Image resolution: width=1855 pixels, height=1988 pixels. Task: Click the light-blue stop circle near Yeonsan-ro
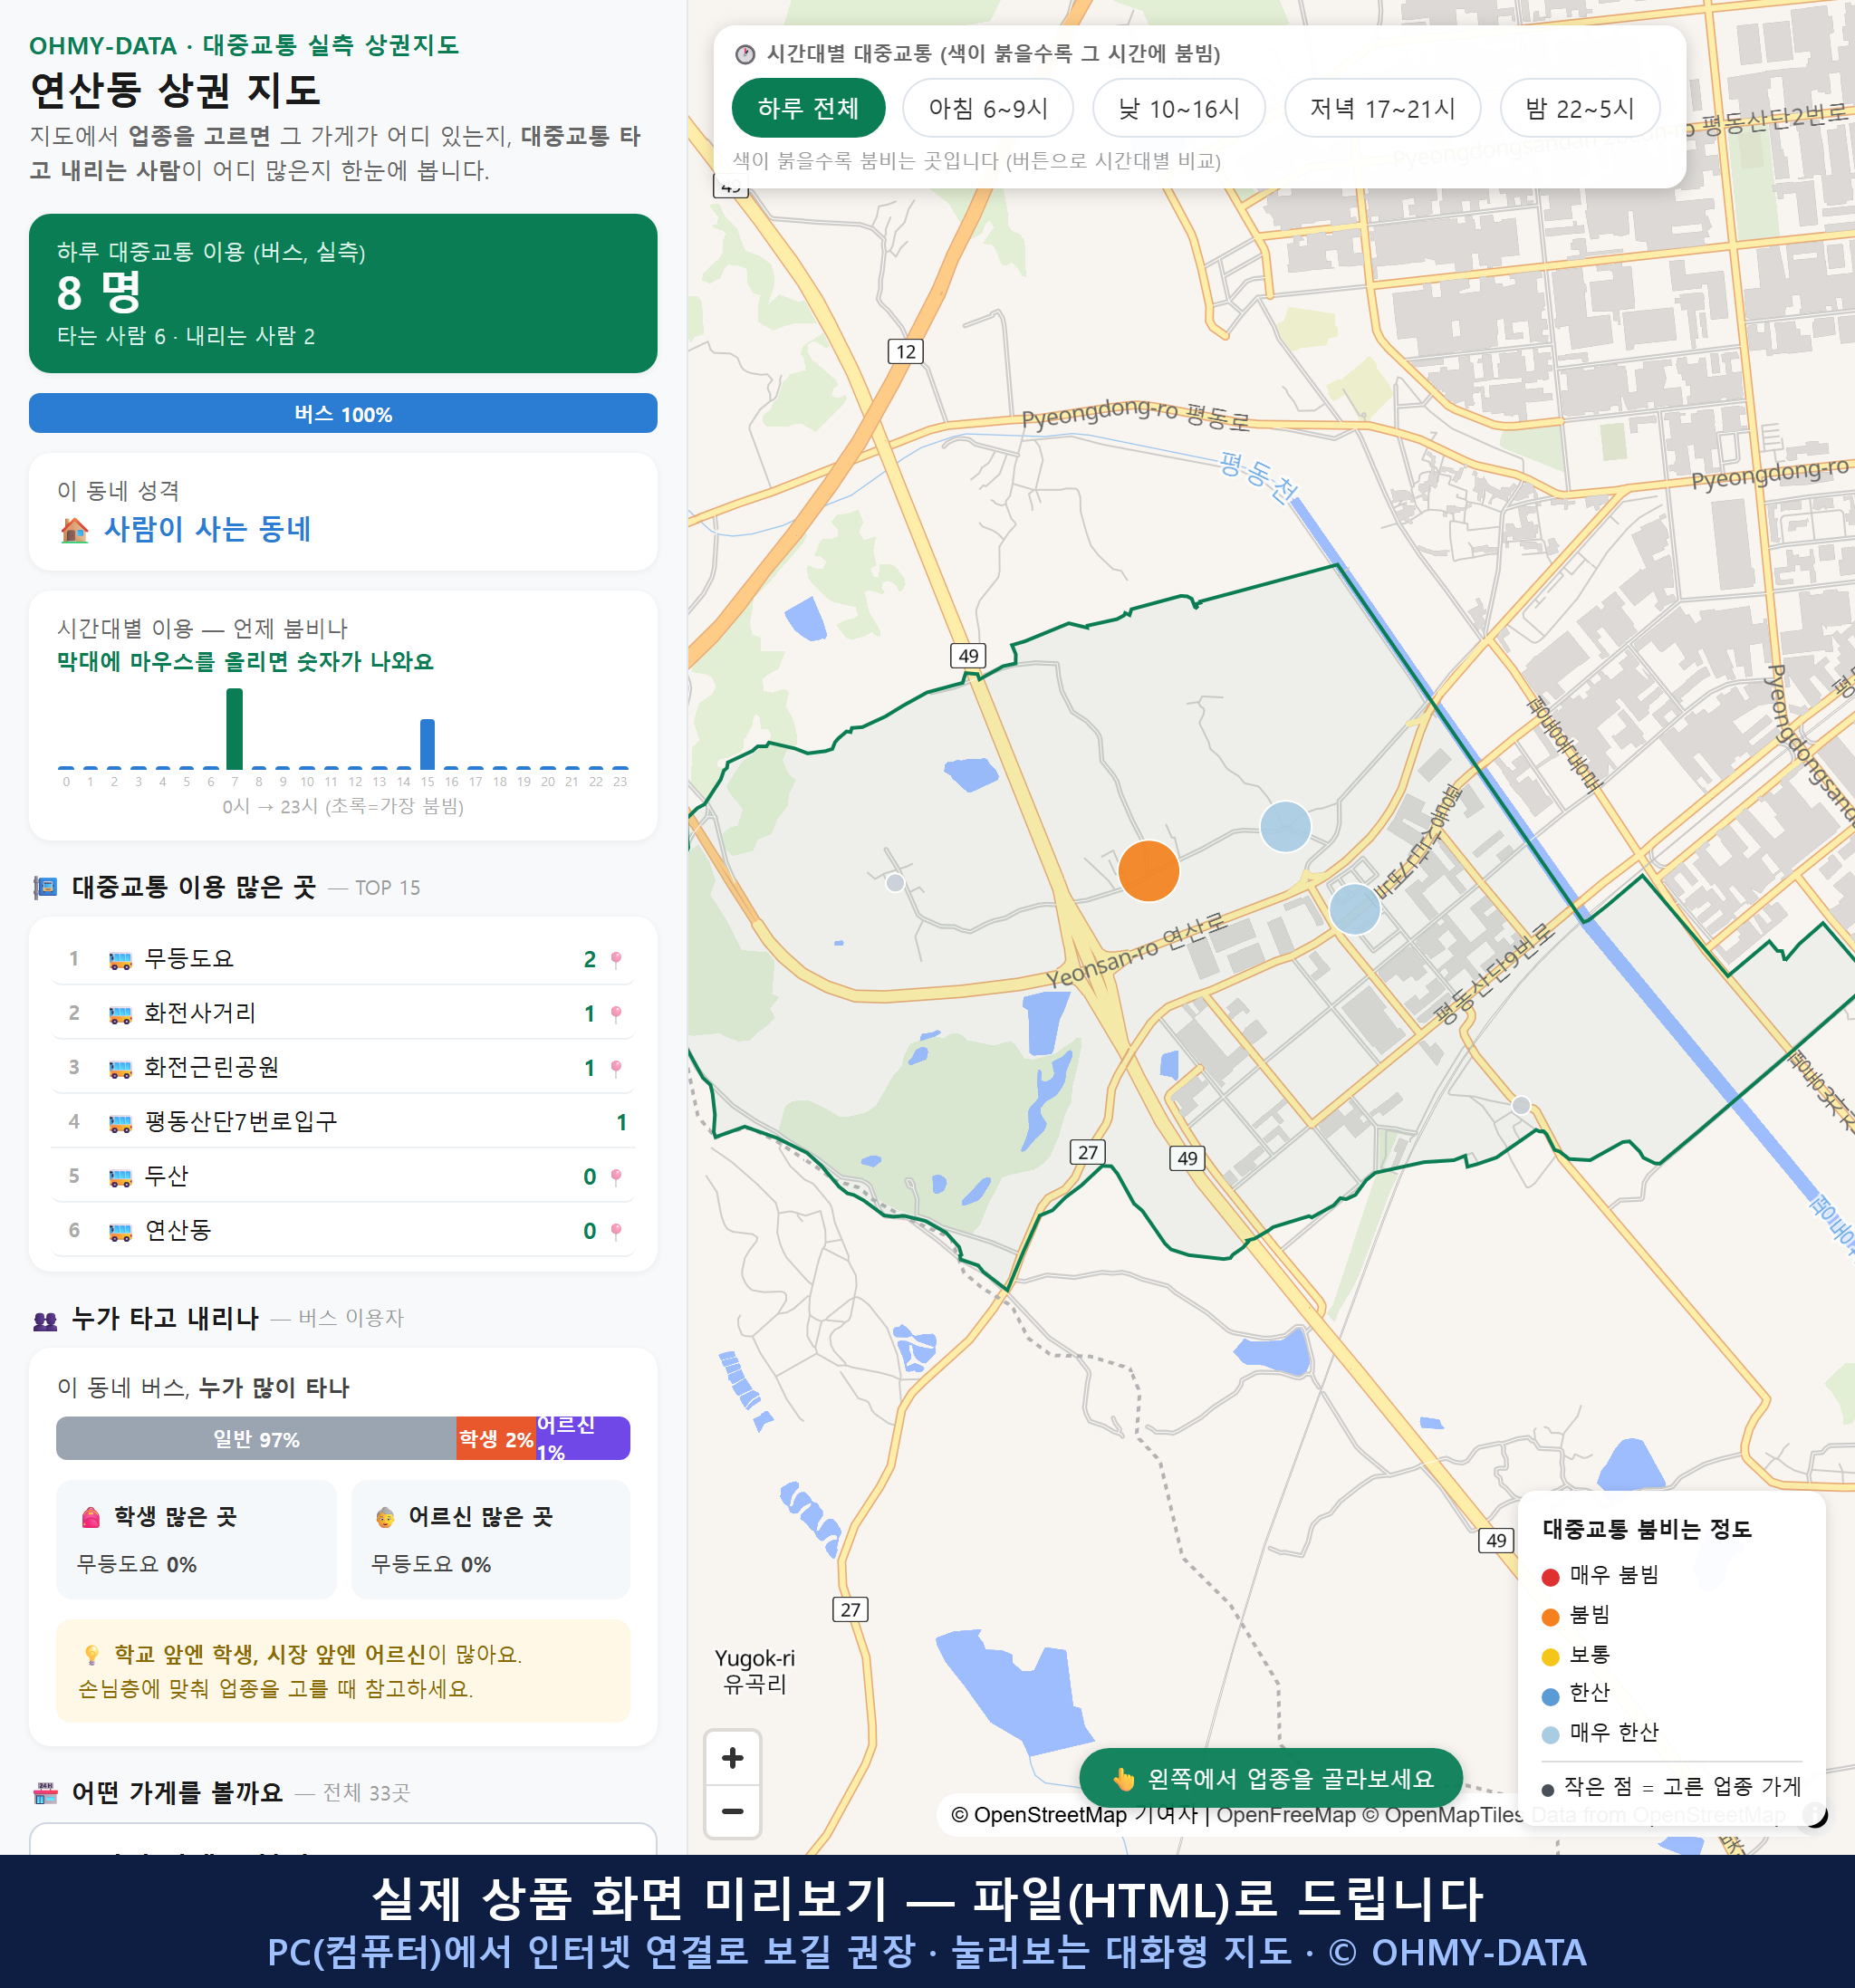click(1354, 908)
